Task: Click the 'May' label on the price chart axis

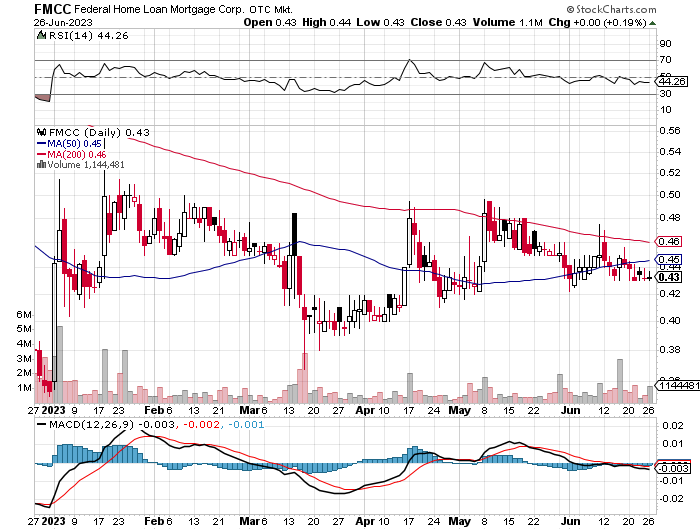Action: click(x=459, y=410)
